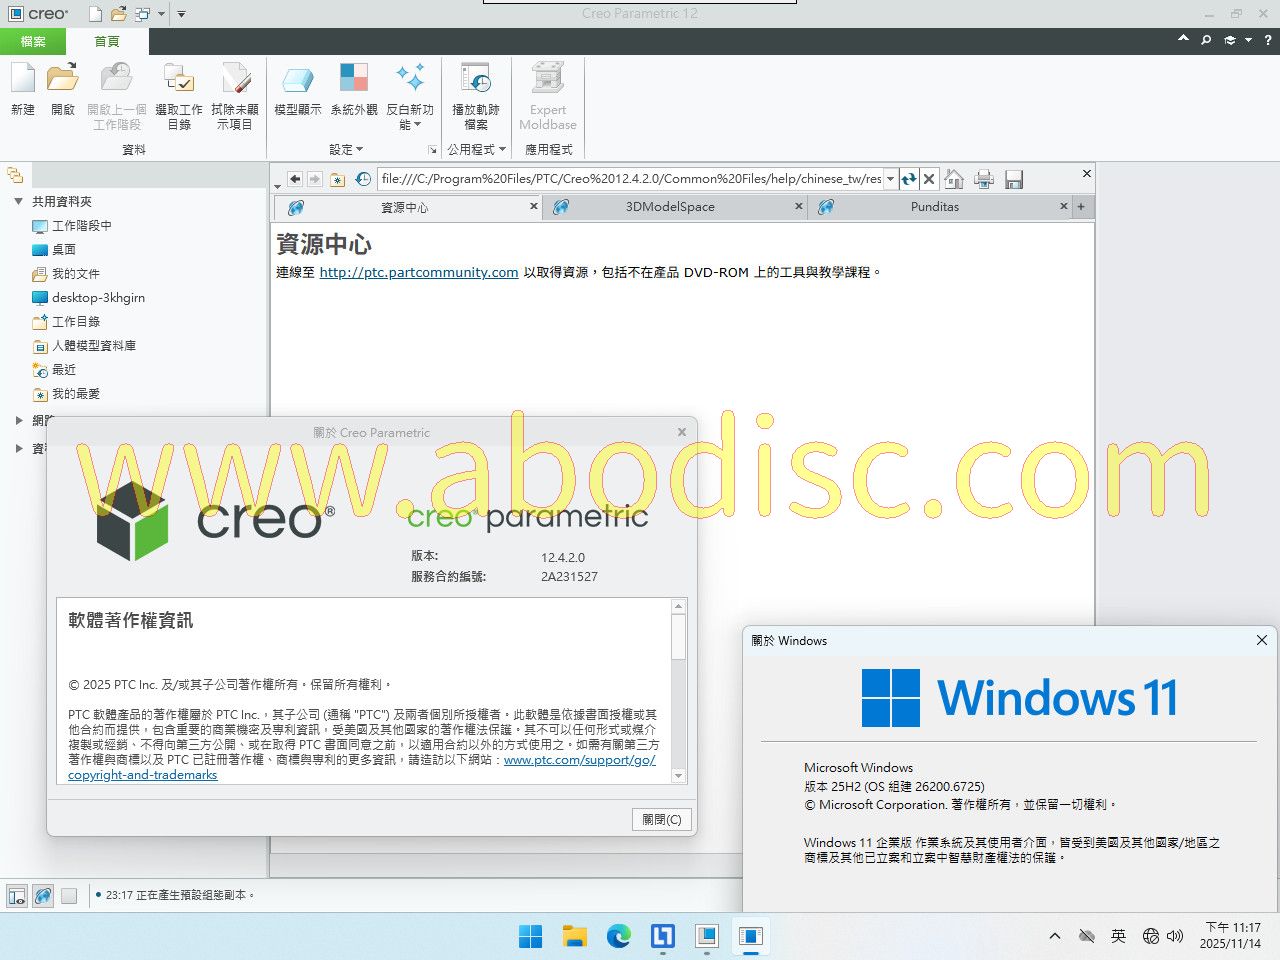Switch to the 3DModelSpace tab
Screen dimensions: 1280x960
click(x=670, y=207)
